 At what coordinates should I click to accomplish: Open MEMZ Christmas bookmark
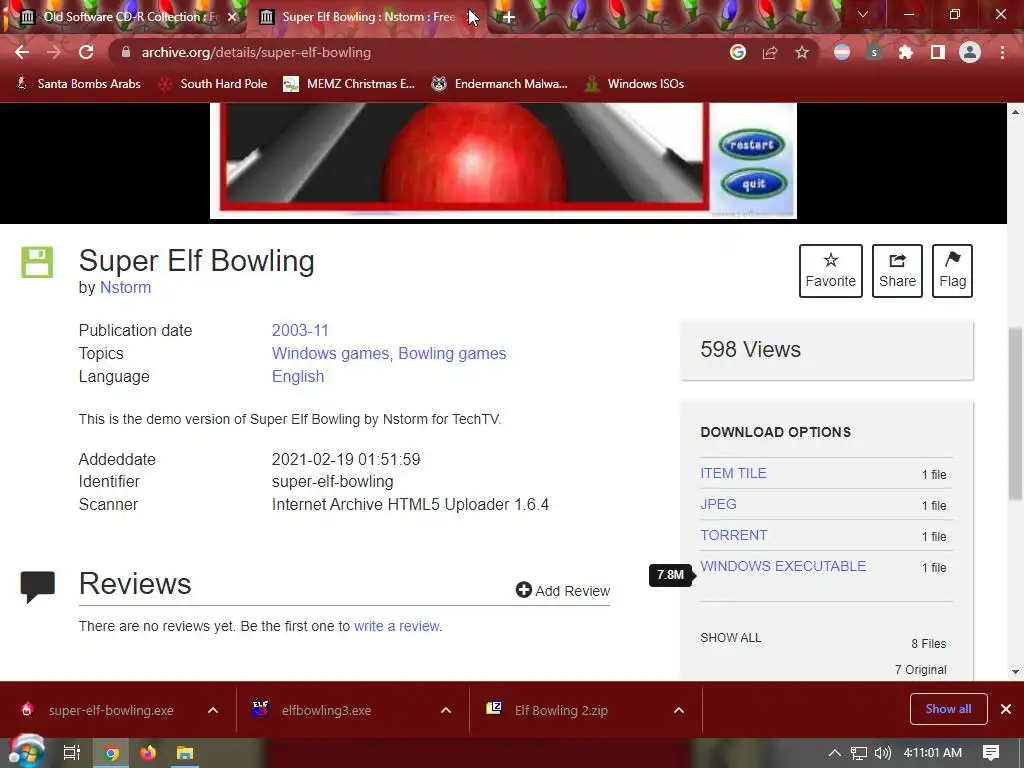coord(349,84)
